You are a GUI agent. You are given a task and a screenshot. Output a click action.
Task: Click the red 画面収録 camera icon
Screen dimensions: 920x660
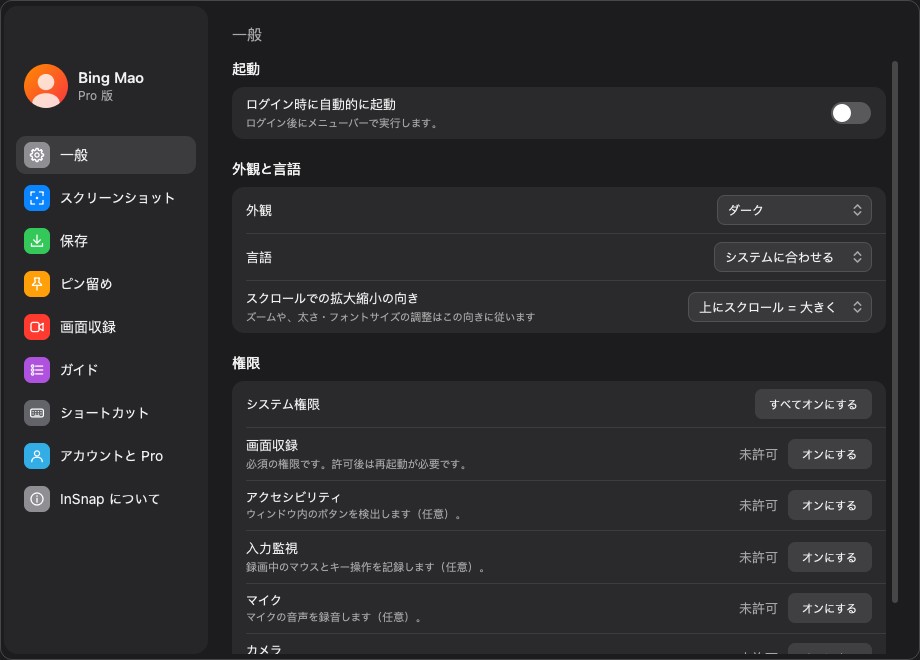point(37,327)
